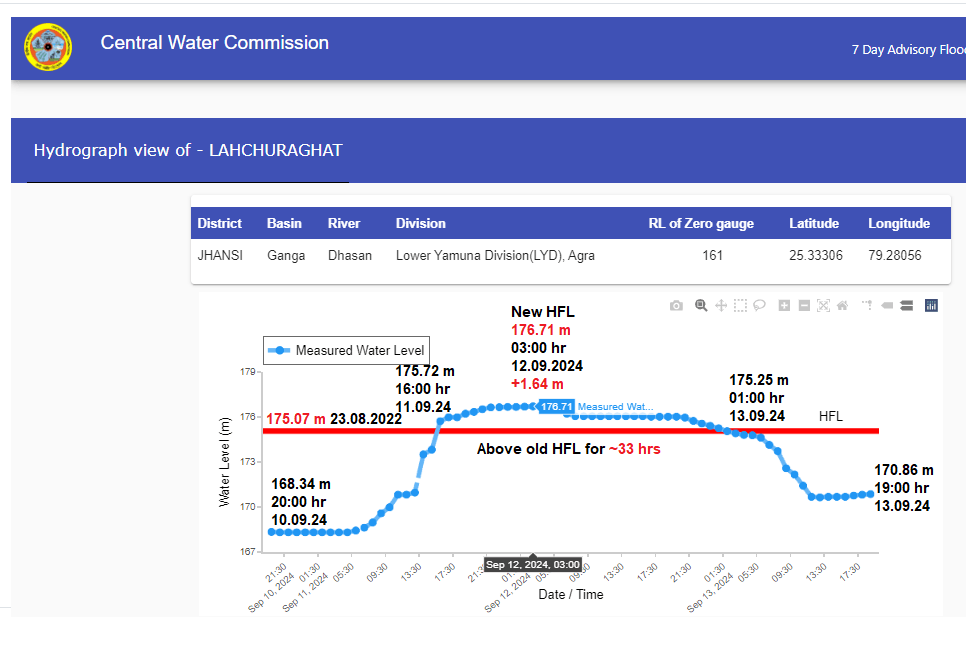The width and height of the screenshot is (966, 654).
Task: Enable compare data on hover
Action: [x=906, y=306]
